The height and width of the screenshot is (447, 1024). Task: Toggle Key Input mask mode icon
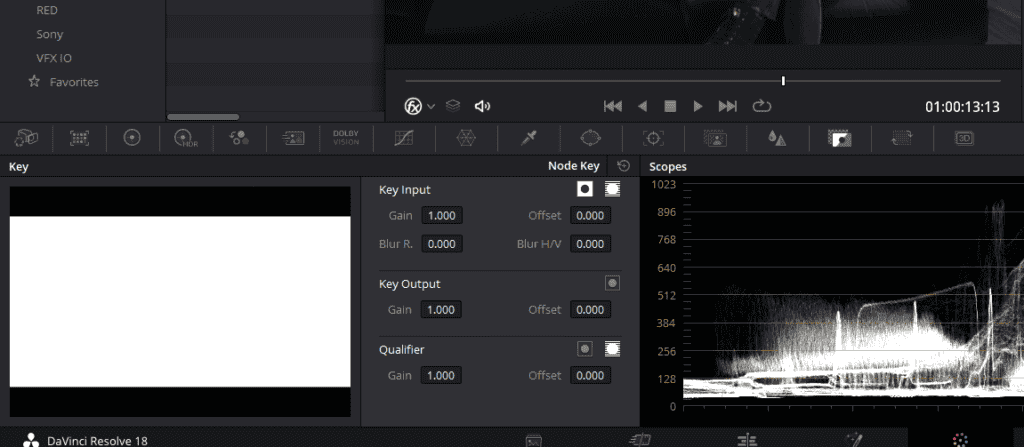612,190
